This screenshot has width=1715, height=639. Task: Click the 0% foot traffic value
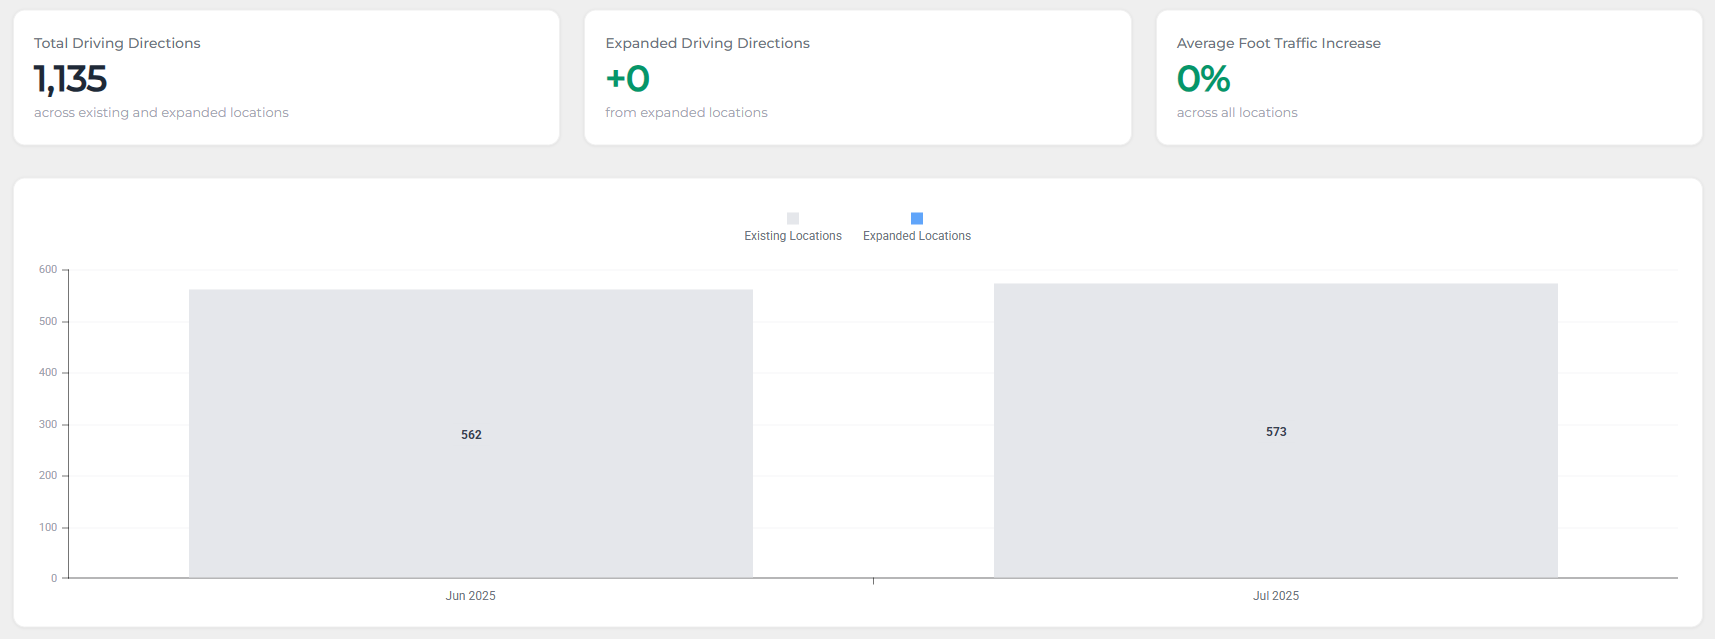click(x=1203, y=79)
